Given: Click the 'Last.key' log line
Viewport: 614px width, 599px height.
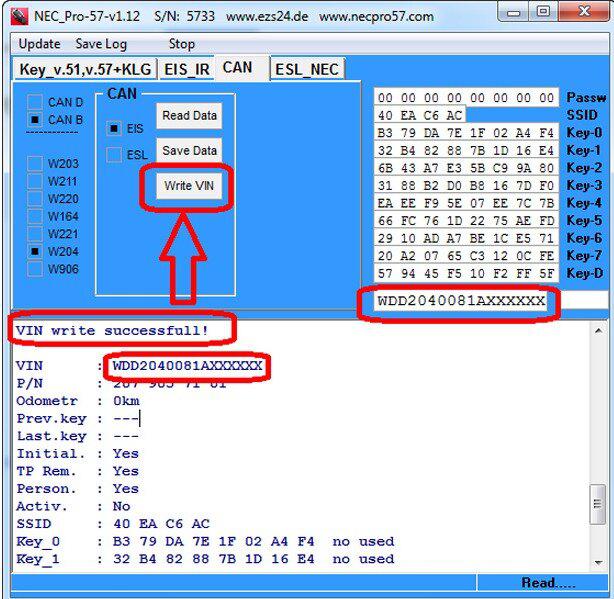Looking at the screenshot, I should (x=78, y=436).
